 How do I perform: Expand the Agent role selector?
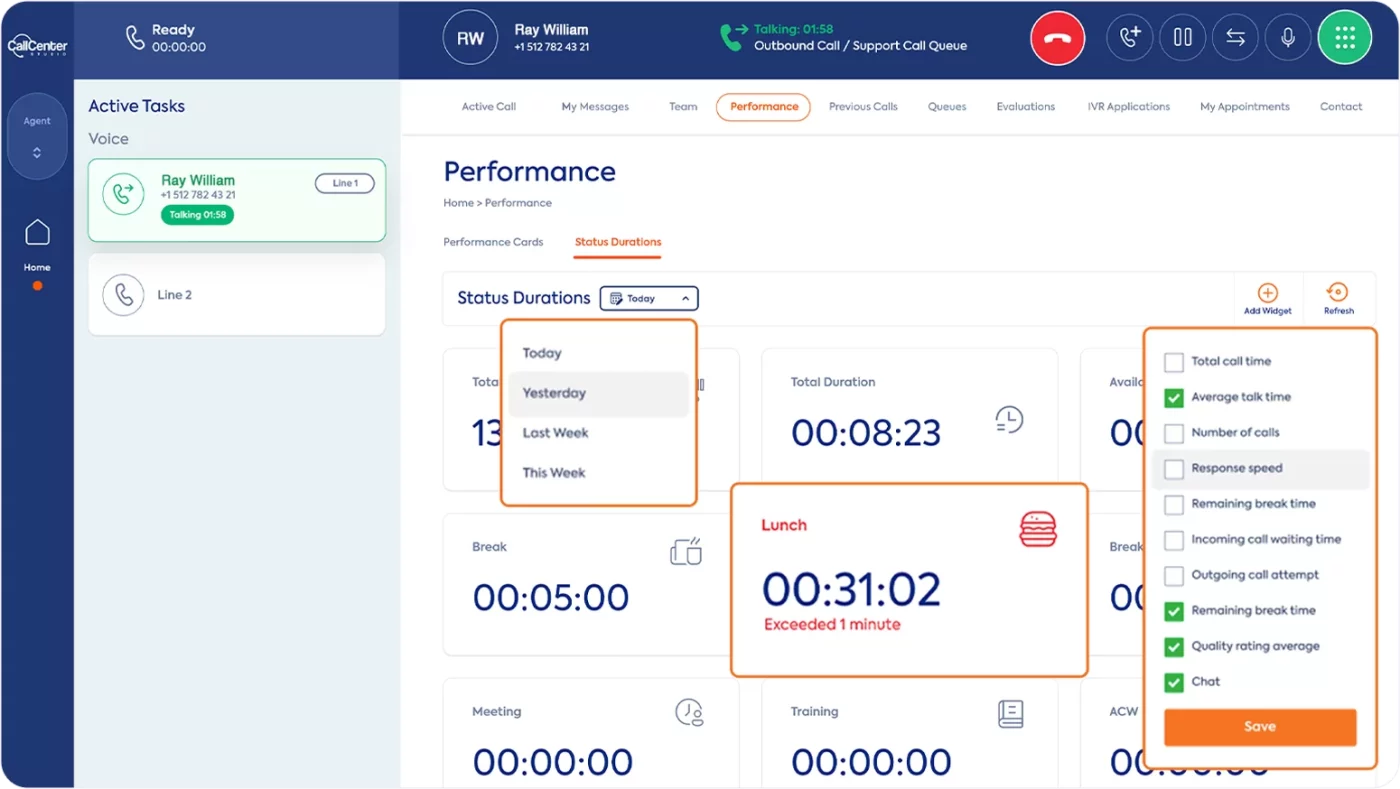tap(37, 137)
